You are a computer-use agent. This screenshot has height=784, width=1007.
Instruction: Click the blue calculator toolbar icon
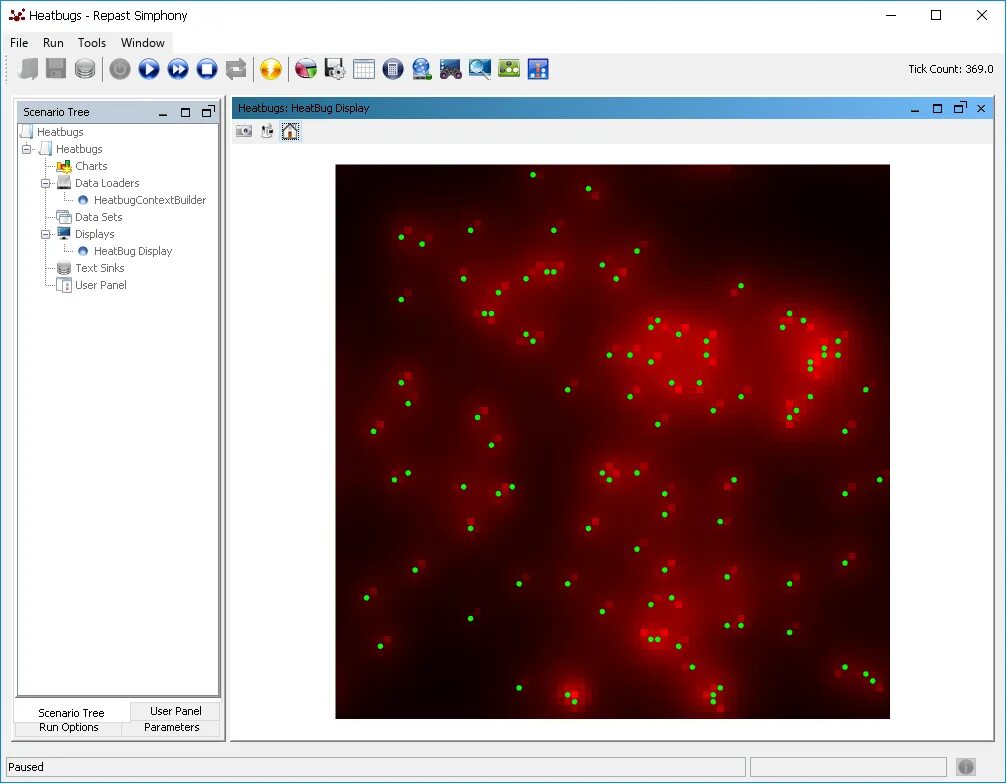[392, 69]
